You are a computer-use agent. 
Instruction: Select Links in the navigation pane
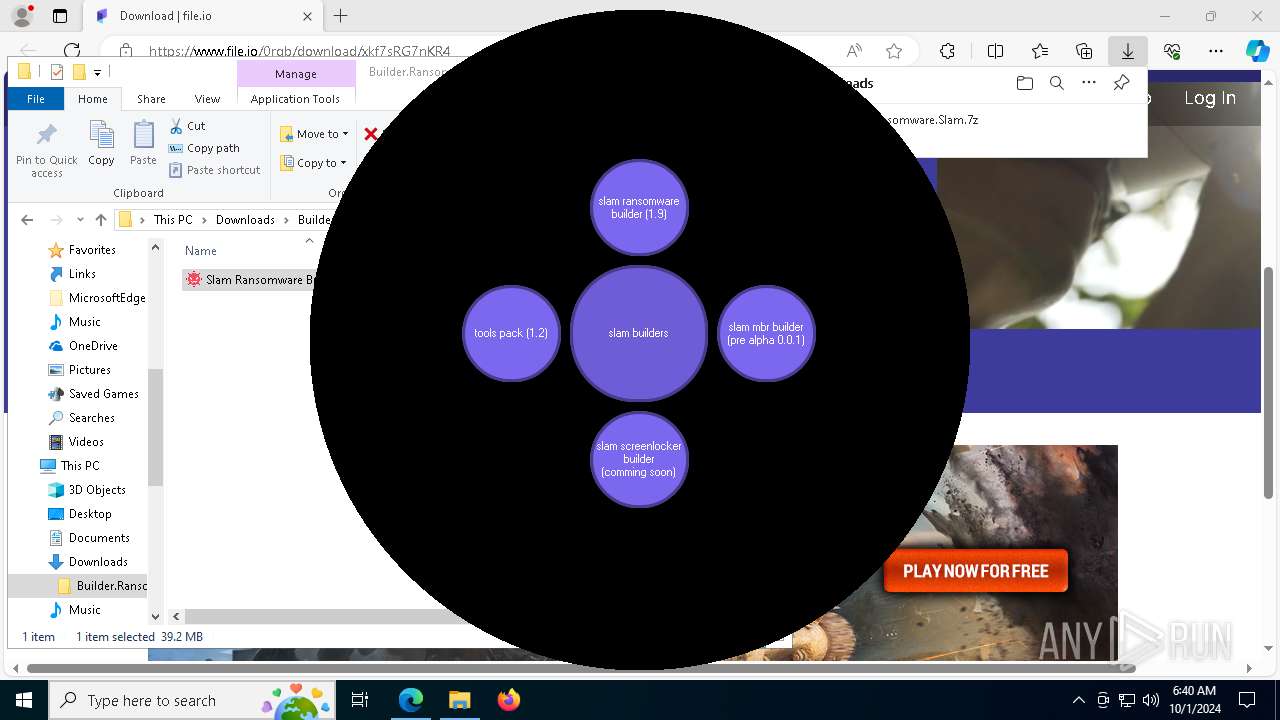(82, 274)
